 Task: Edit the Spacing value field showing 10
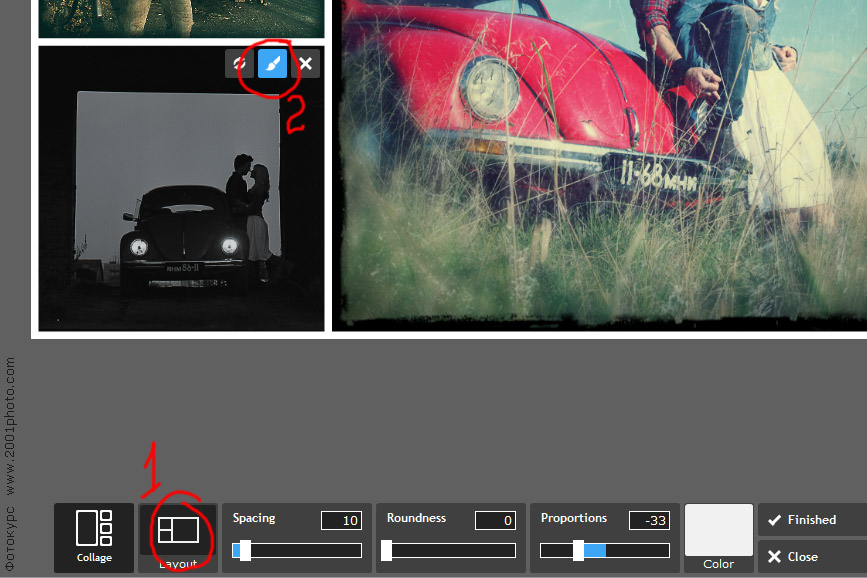[x=342, y=520]
